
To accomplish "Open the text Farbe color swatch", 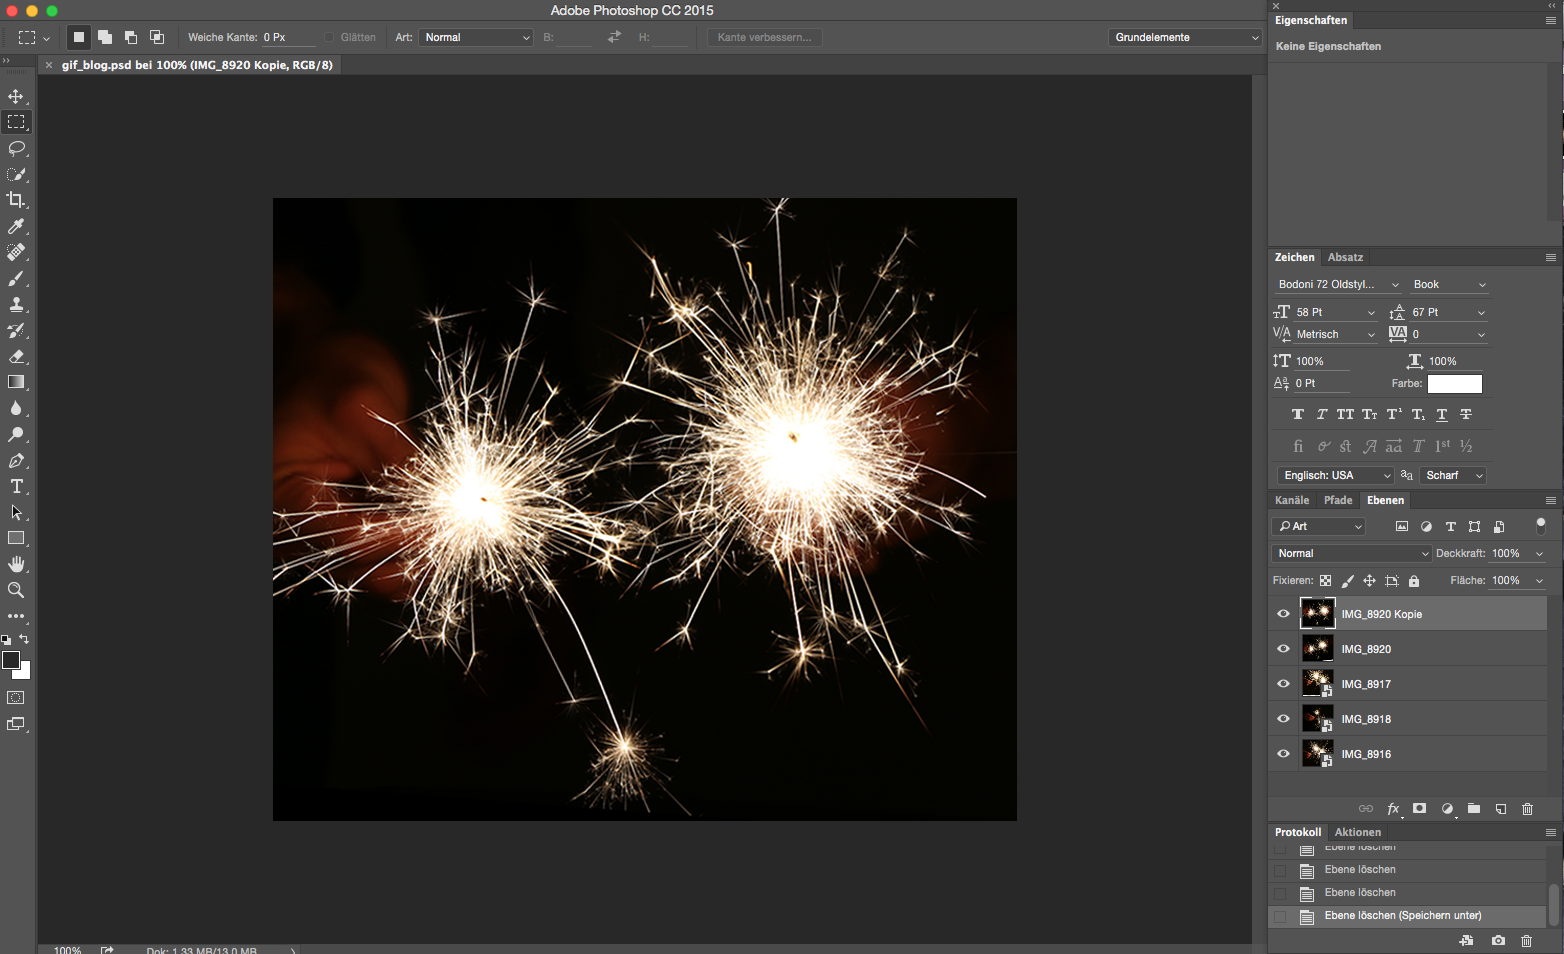I will (x=1455, y=384).
